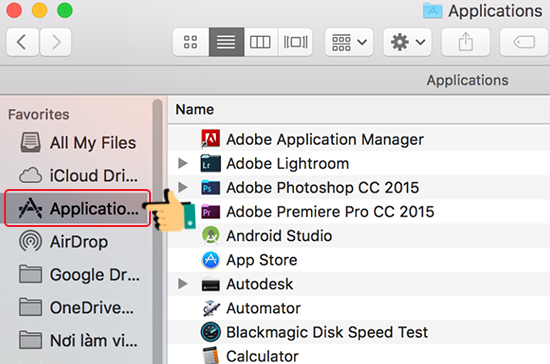Open OneDrive folder in sidebar

click(77, 308)
